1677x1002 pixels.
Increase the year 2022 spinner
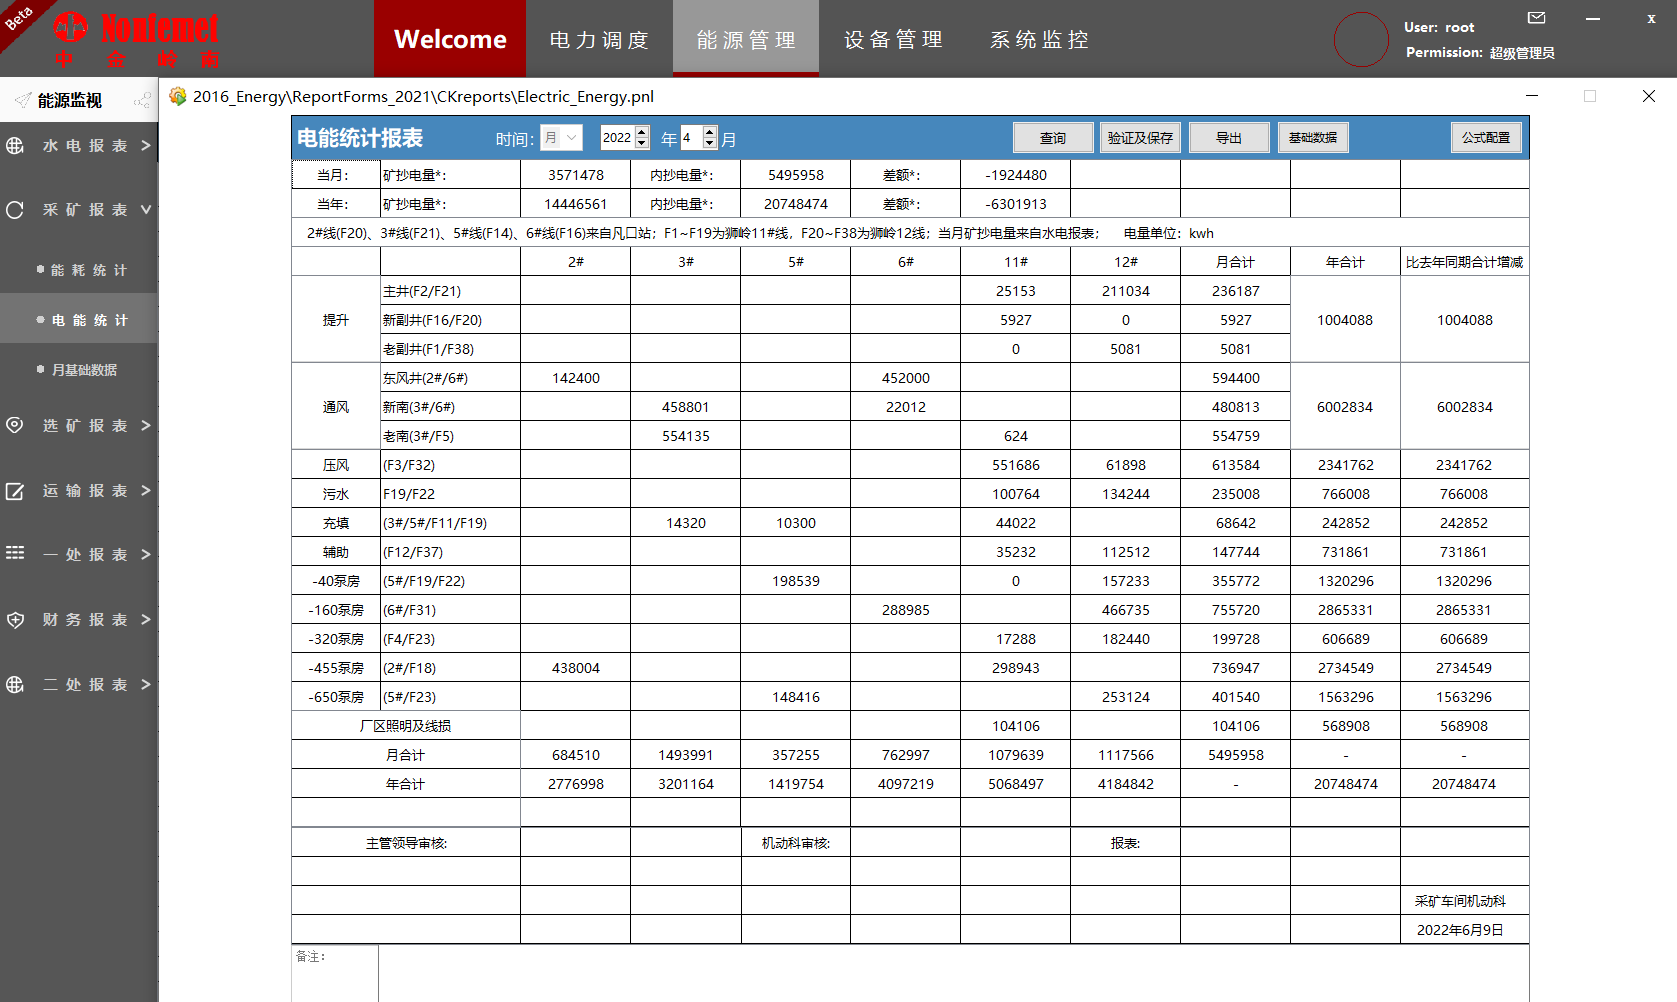point(643,132)
